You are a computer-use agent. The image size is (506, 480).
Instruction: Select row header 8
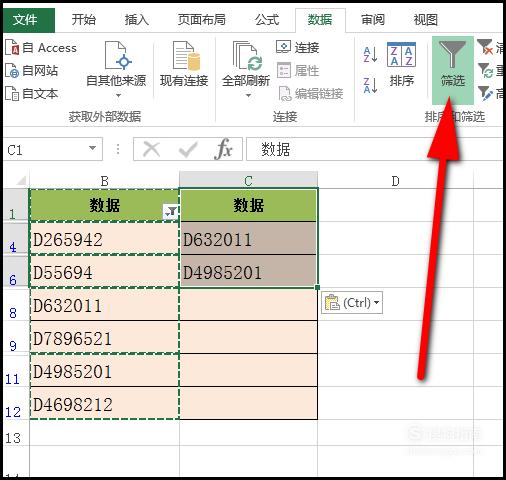click(x=16, y=305)
